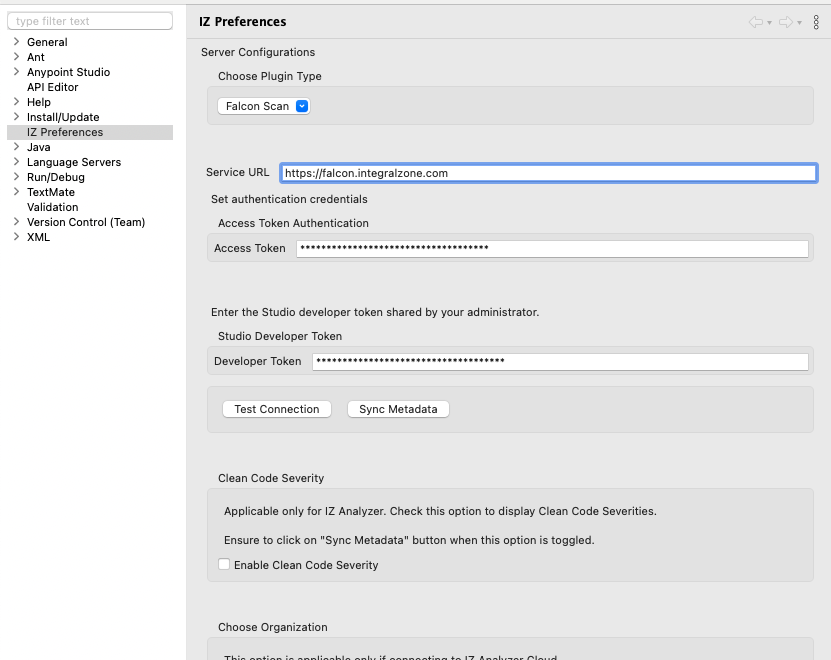Click the Server Configurations label

point(258,52)
